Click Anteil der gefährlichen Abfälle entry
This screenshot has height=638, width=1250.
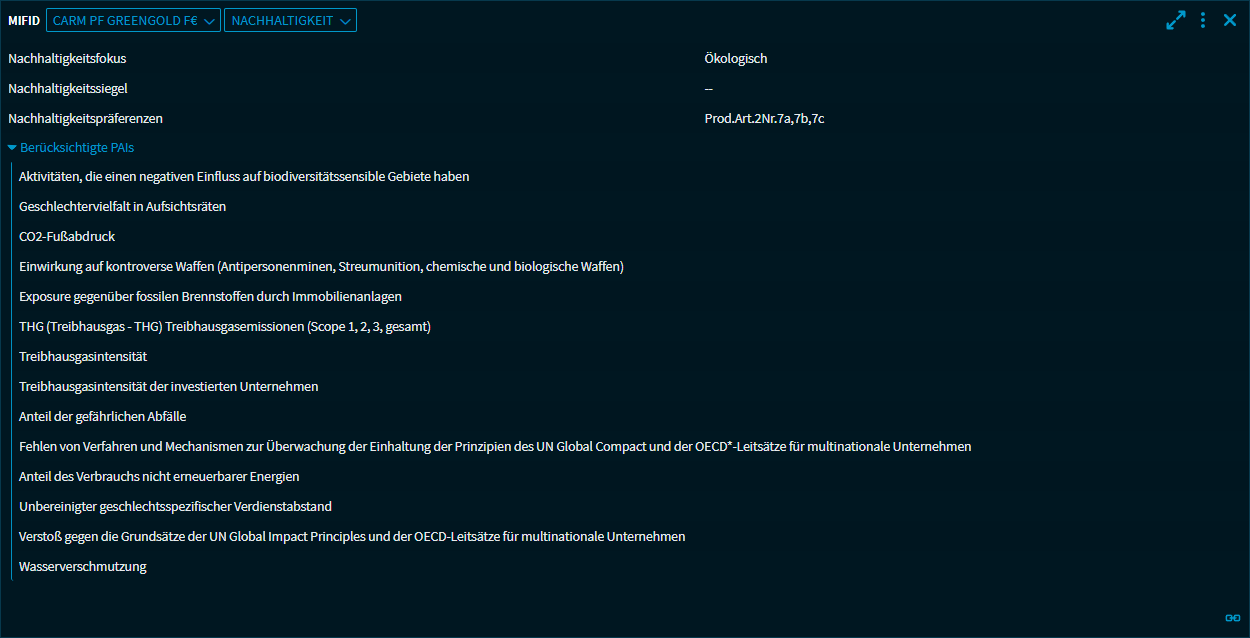[x=102, y=417]
